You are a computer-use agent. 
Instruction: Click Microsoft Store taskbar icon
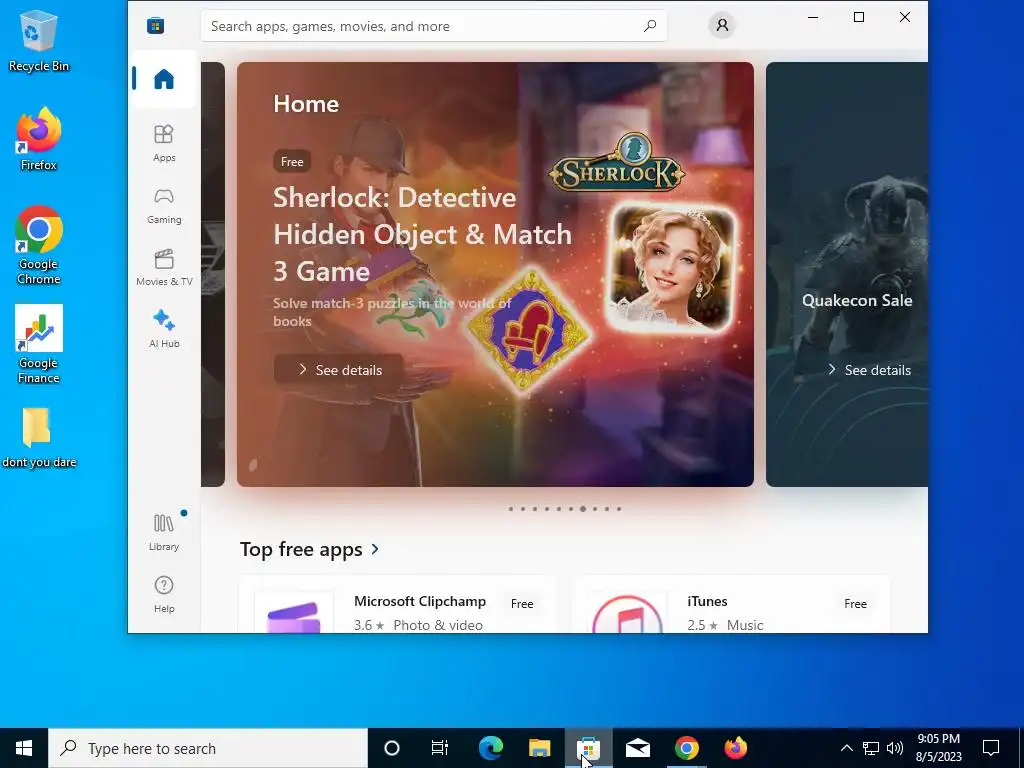tap(588, 748)
